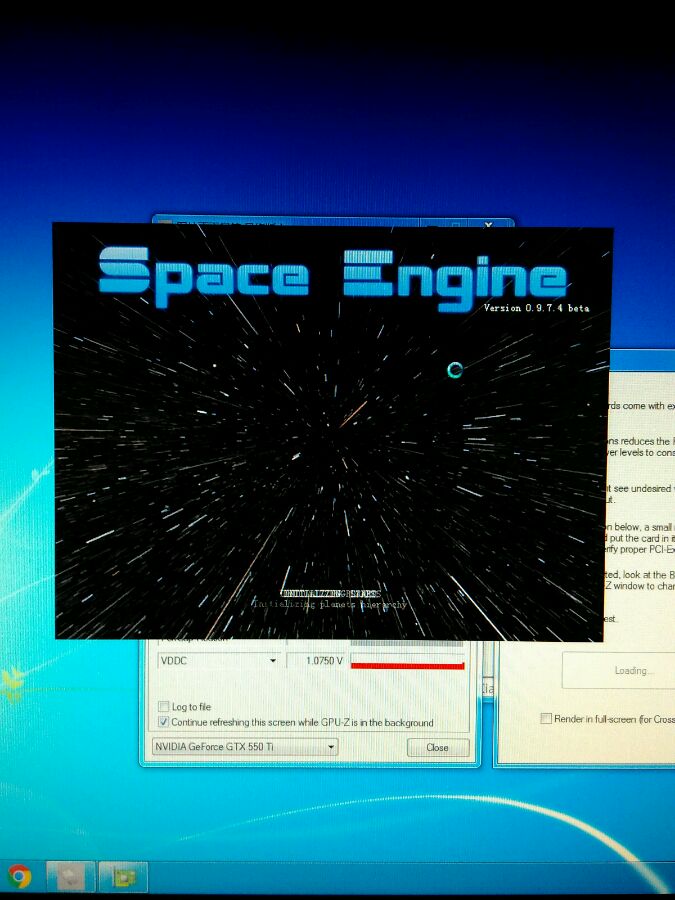Screen dimensions: 675x900
Task: Click the 1.0750 V value field
Action: (x=316, y=661)
